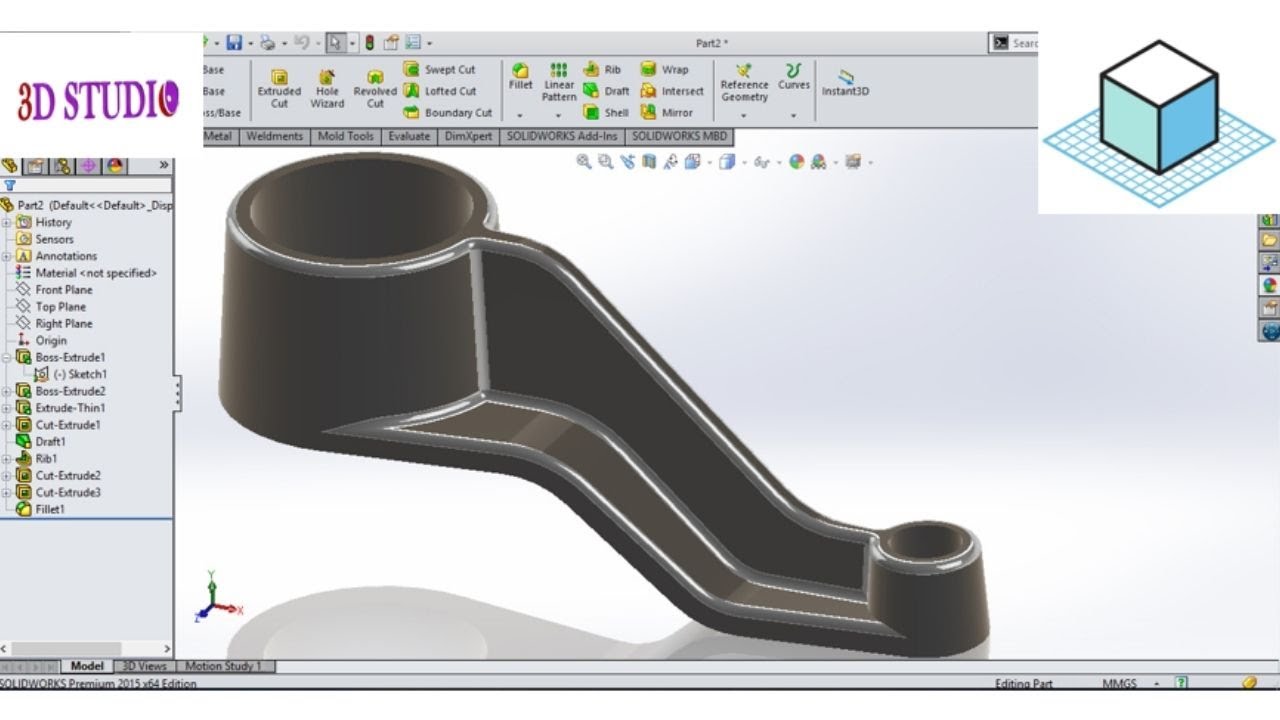Viewport: 1280px width, 720px height.
Task: Pick the Rib feature tool
Action: tap(602, 69)
